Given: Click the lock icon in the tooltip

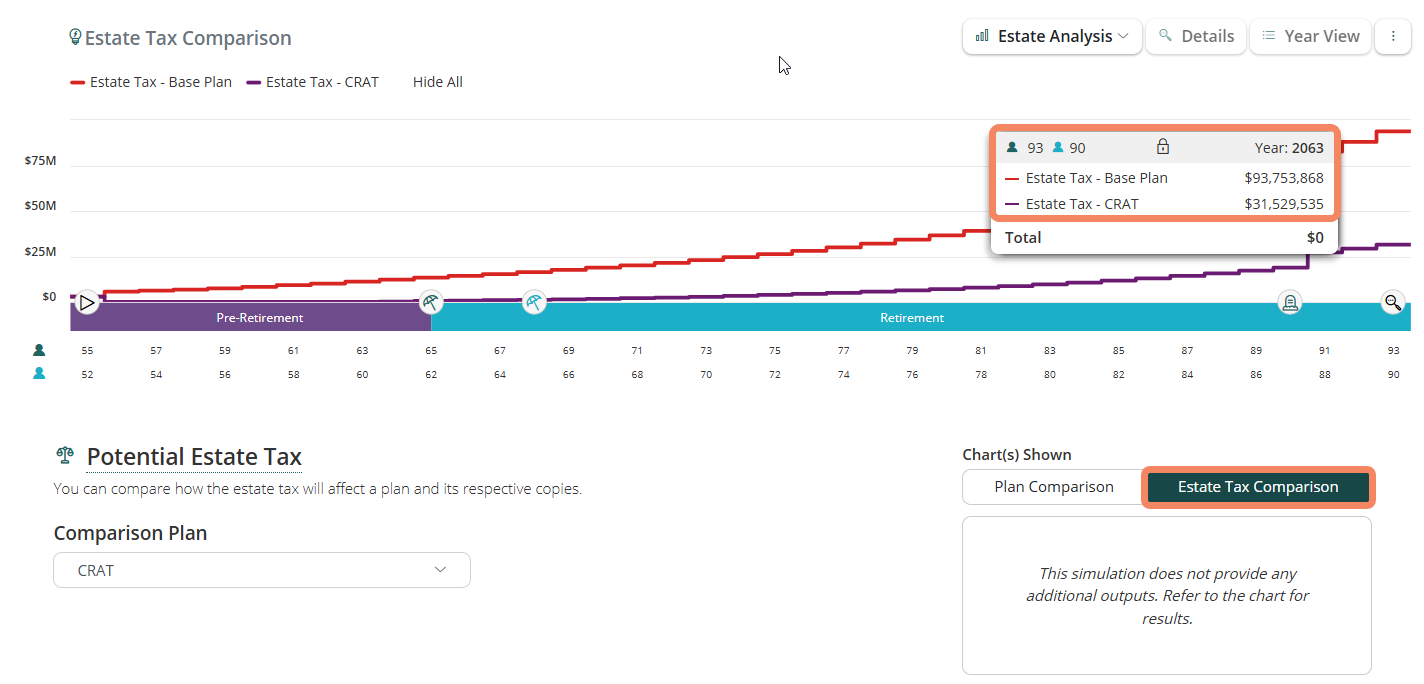Looking at the screenshot, I should (1162, 147).
